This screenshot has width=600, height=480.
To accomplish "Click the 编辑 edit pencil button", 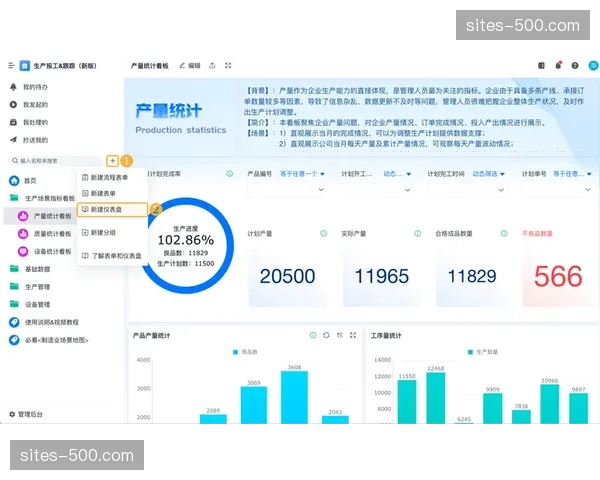I will click(190, 66).
